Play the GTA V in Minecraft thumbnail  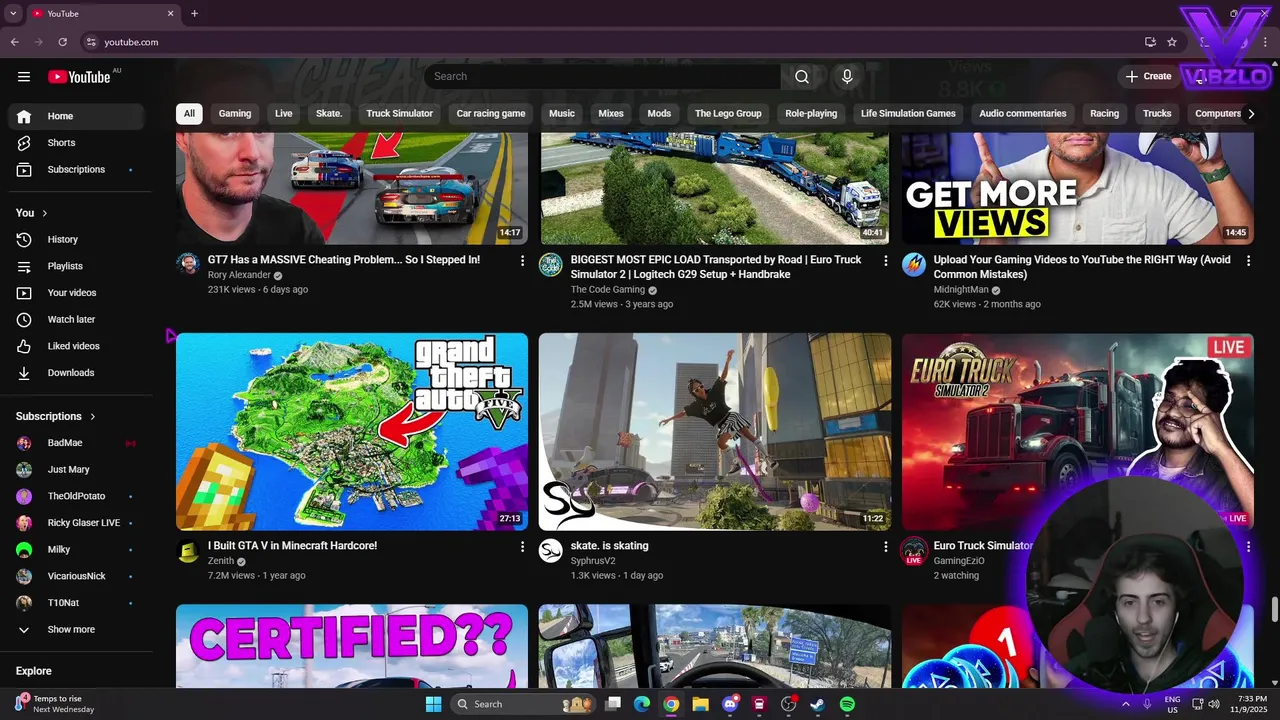tap(352, 432)
